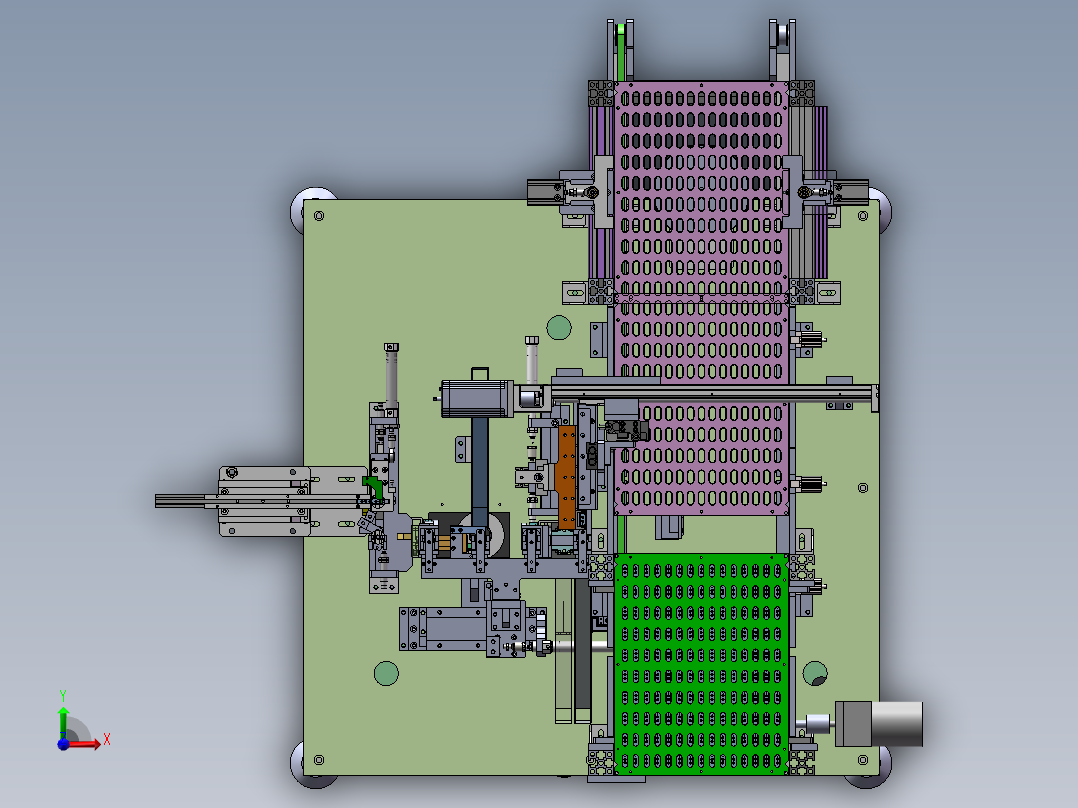This screenshot has height=808, width=1078.
Task: Pick the gray motor beside the green tray
Action: (879, 723)
